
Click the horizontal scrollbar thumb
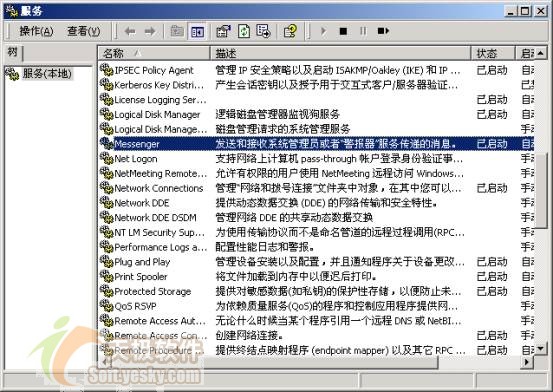tap(274, 362)
